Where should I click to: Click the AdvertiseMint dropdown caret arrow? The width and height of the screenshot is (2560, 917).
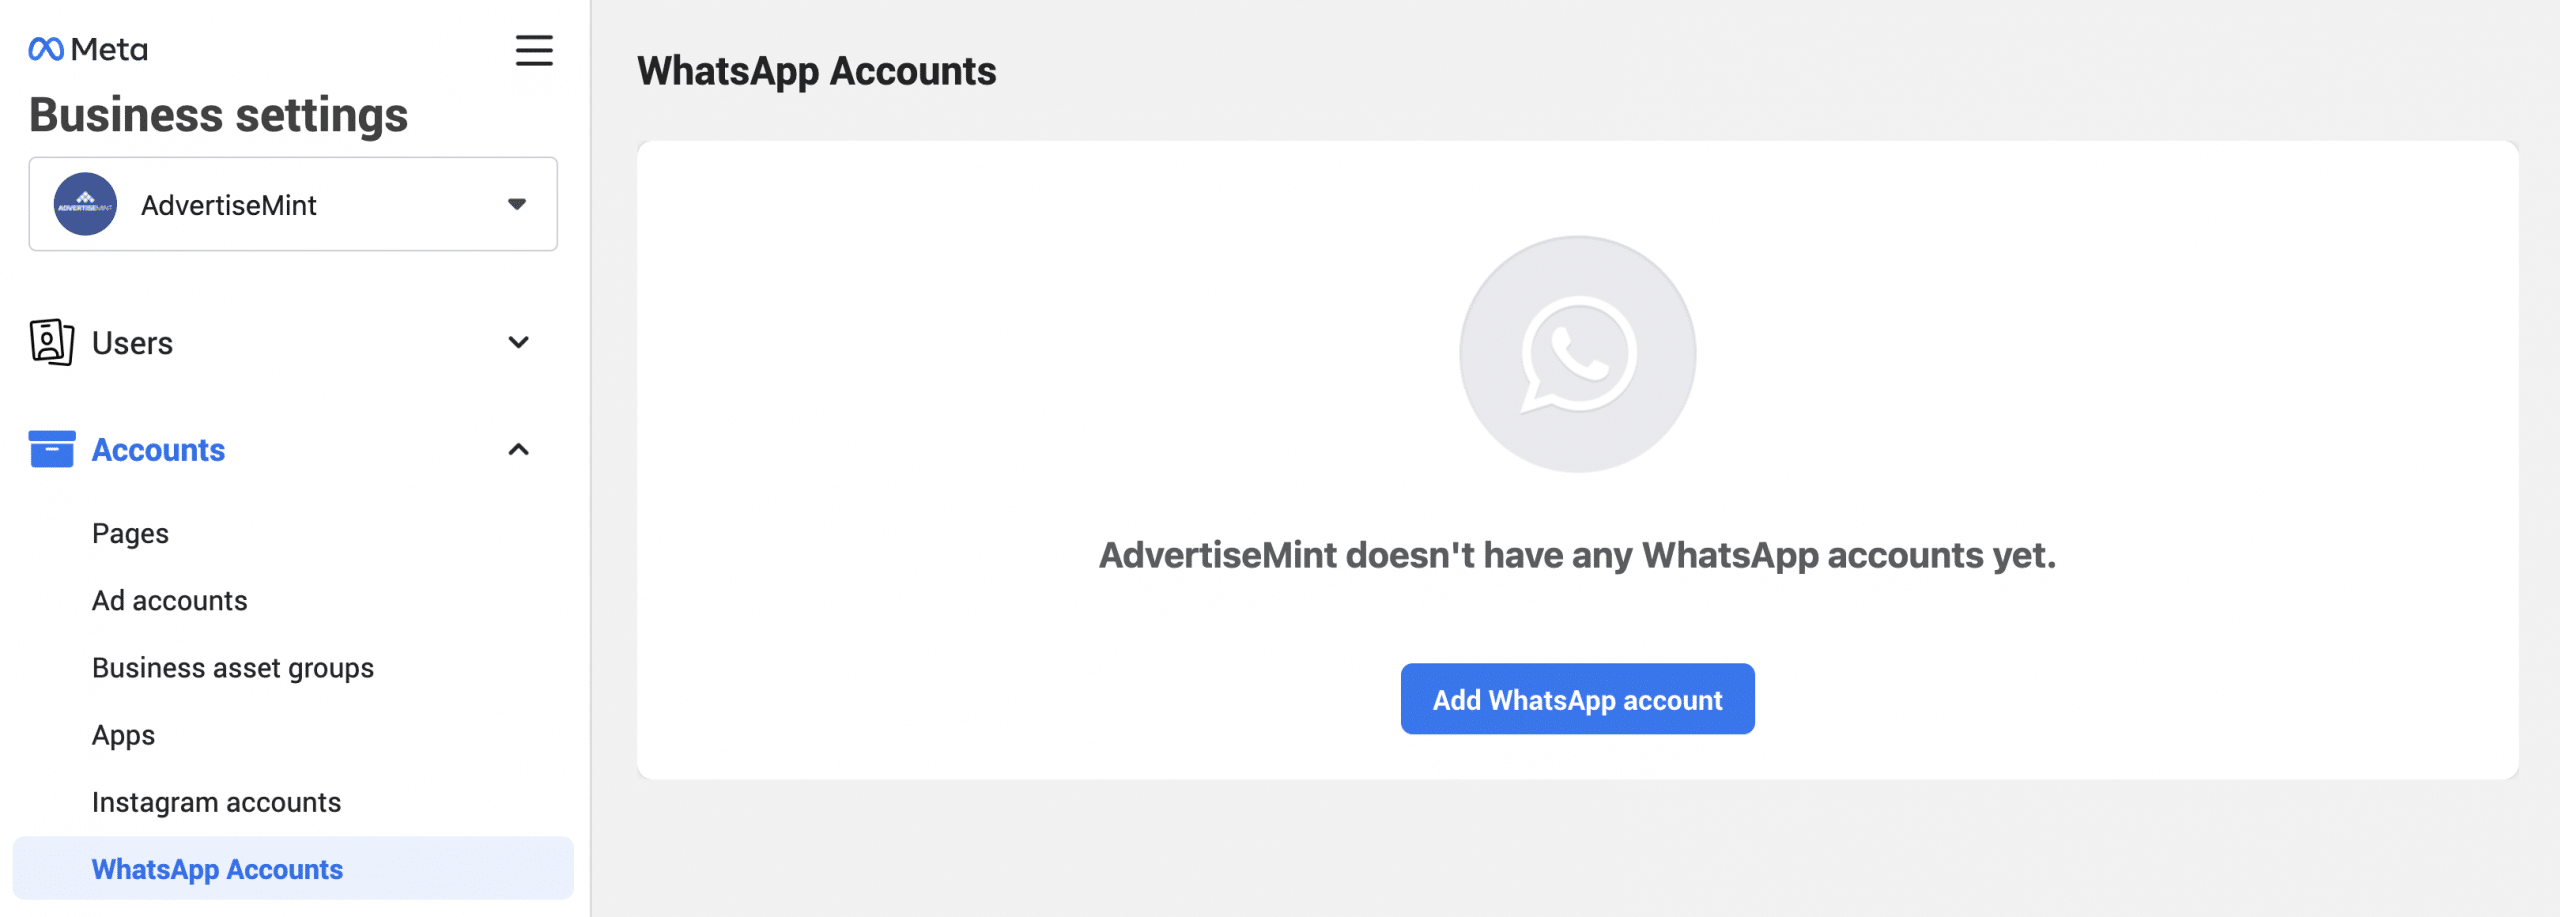[517, 204]
